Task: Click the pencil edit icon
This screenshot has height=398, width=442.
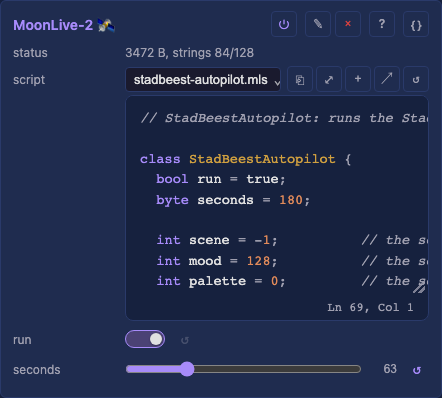Action: coord(318,24)
